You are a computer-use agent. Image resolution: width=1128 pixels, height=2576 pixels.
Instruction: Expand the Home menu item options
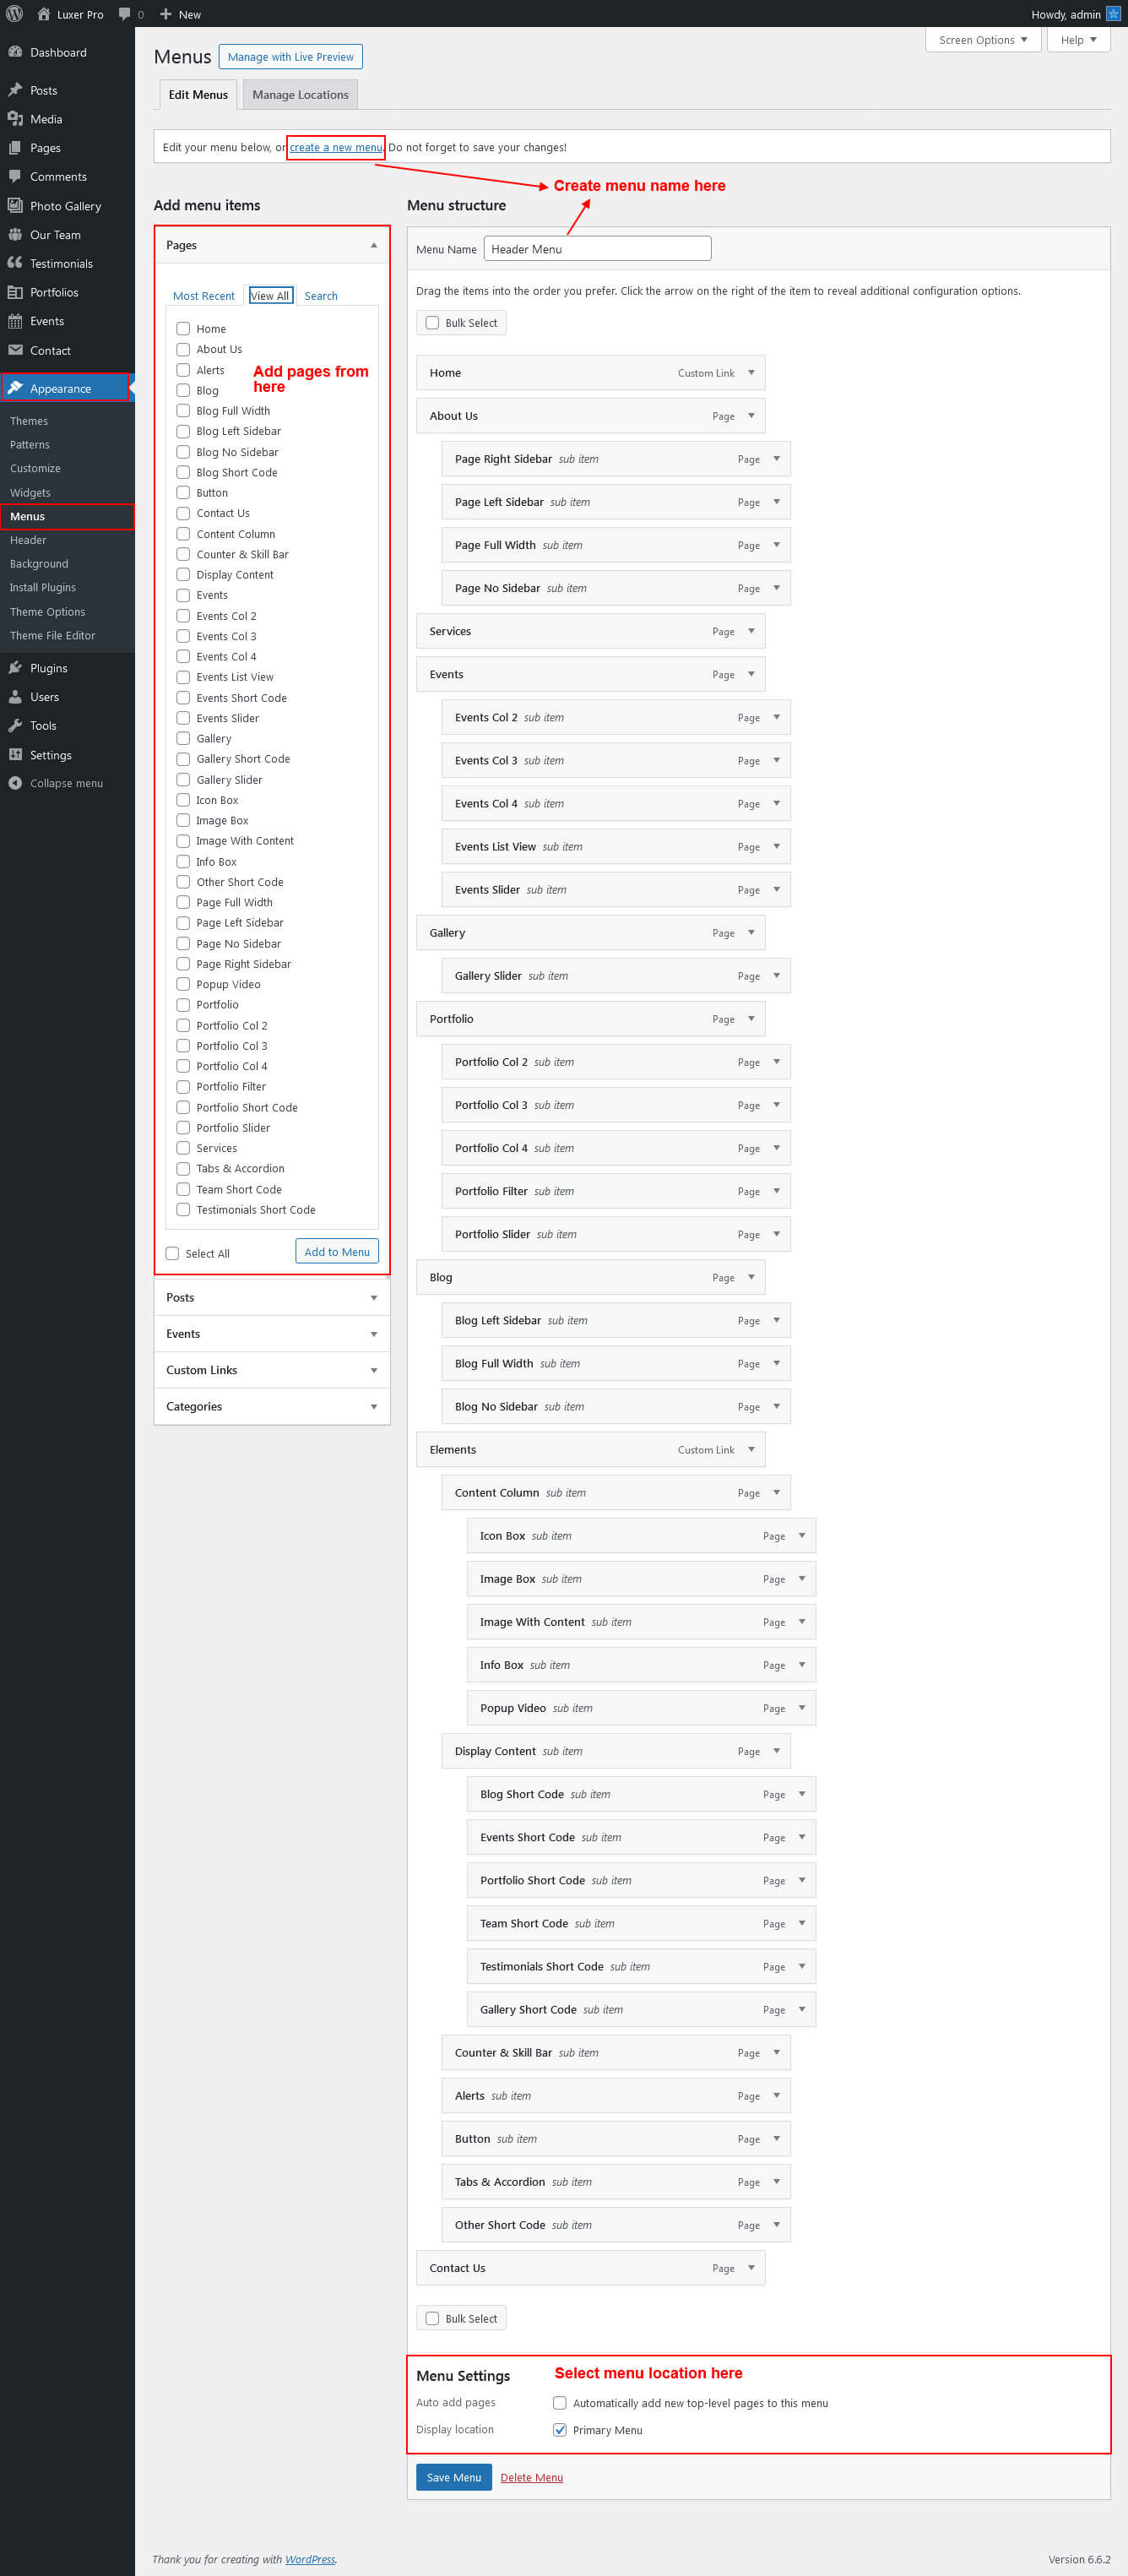pyautogui.click(x=751, y=372)
